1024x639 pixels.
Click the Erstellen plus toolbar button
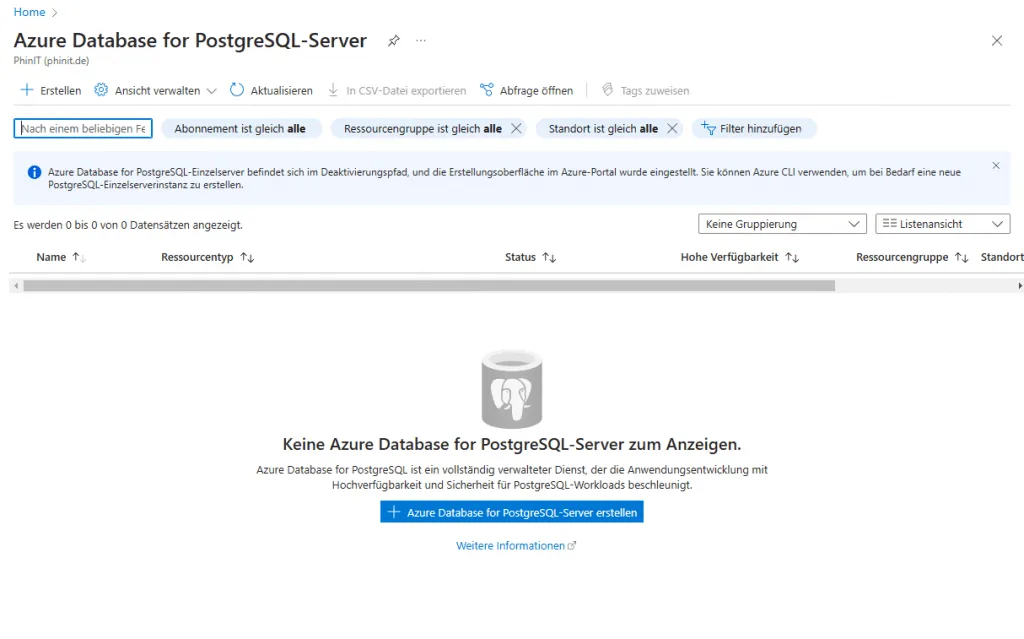click(51, 90)
